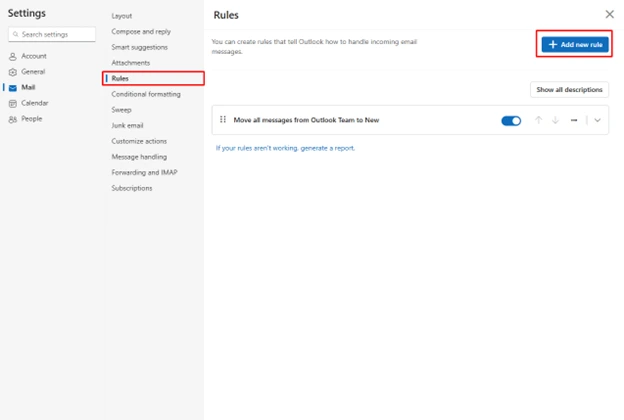Open the Account settings category
This screenshot has width=624, height=420.
pyautogui.click(x=34, y=56)
